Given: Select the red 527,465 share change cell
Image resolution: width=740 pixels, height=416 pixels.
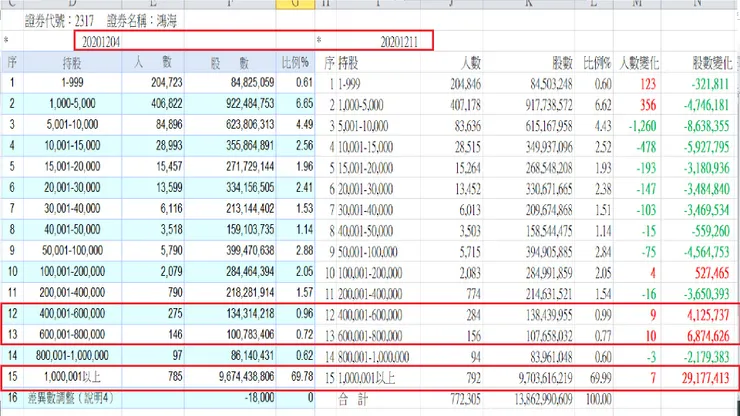Looking at the screenshot, I should click(x=712, y=273).
